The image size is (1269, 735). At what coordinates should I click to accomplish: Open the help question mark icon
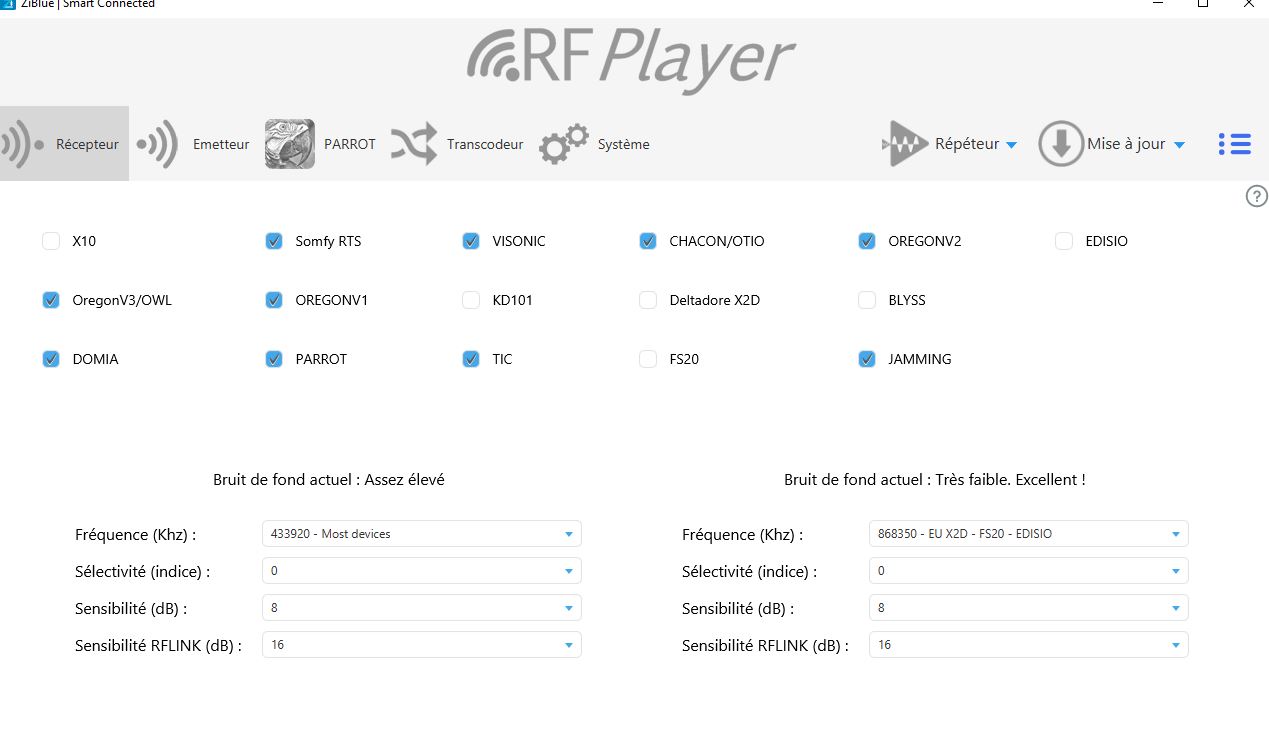1257,196
